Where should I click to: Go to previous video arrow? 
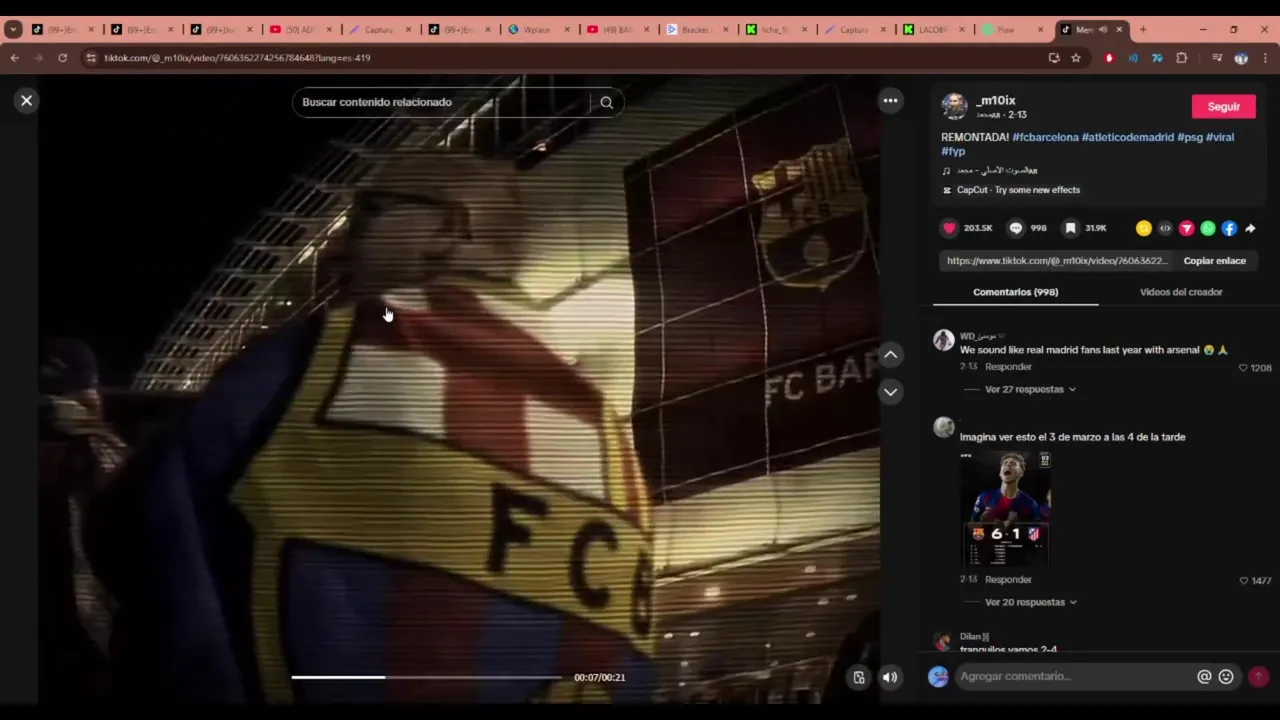[890, 355]
